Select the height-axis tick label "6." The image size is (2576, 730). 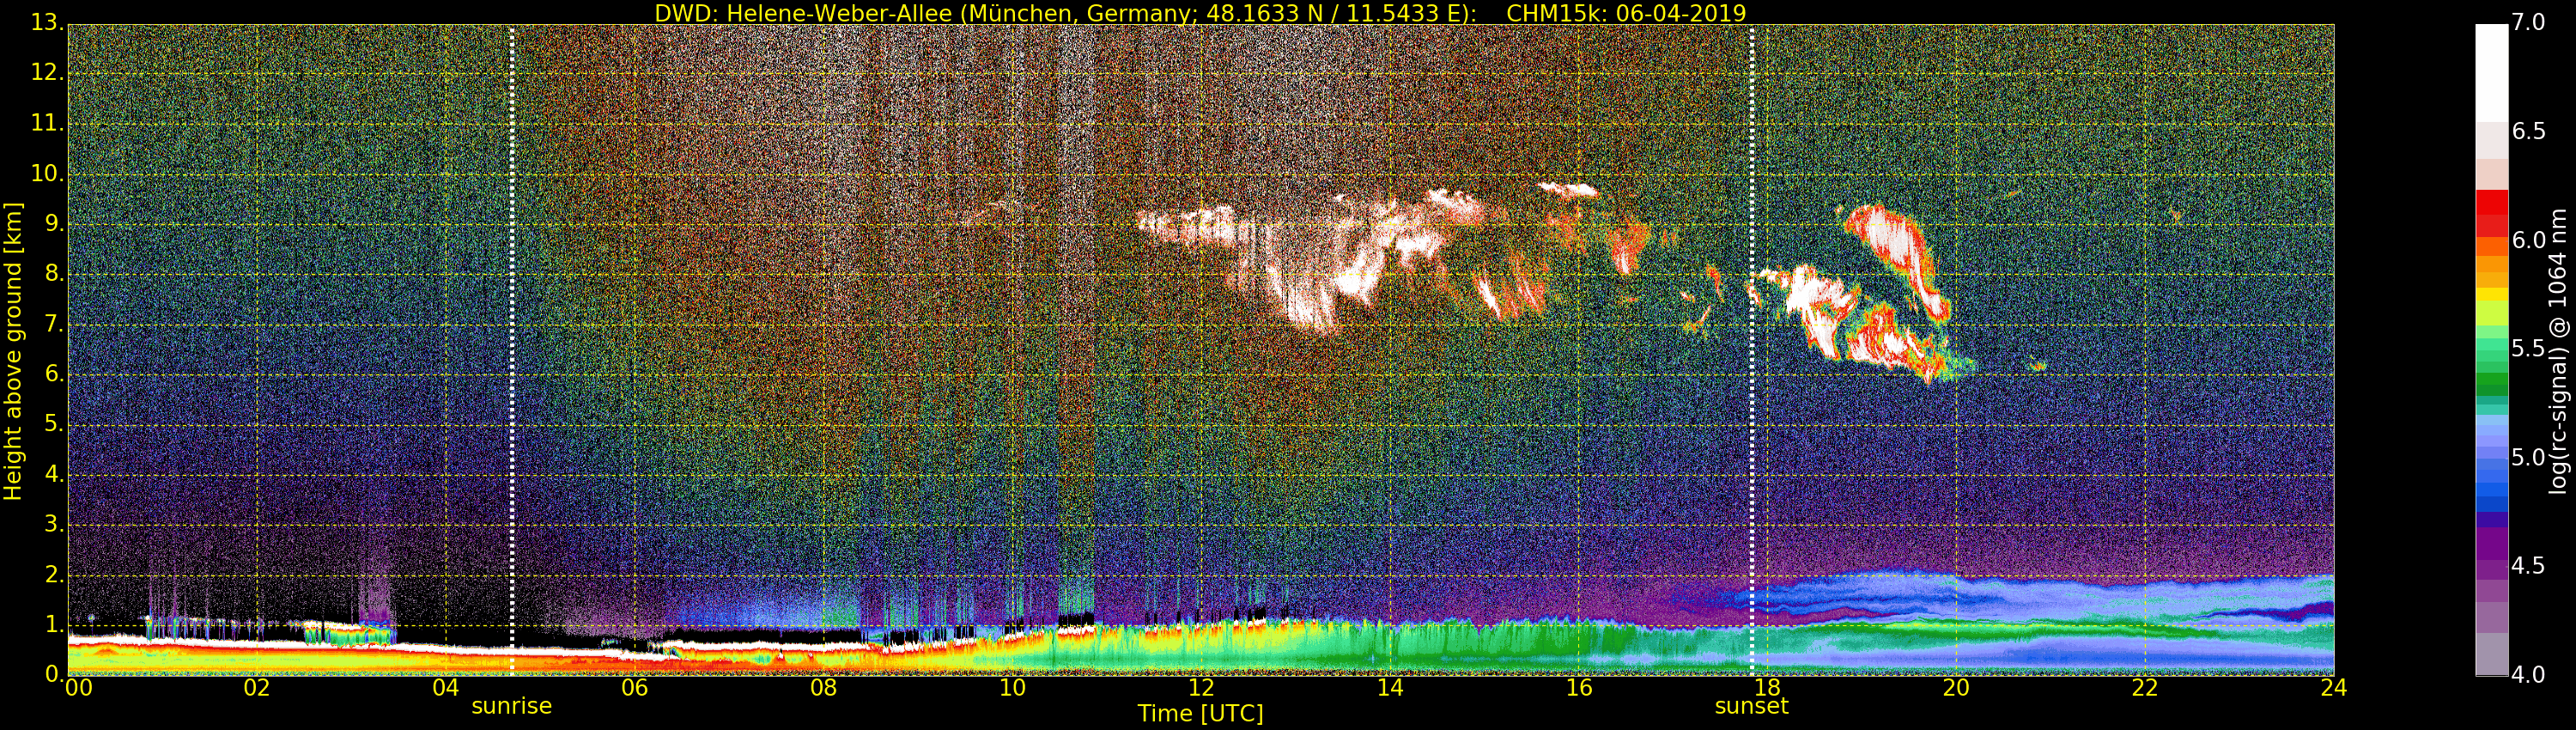[53, 374]
